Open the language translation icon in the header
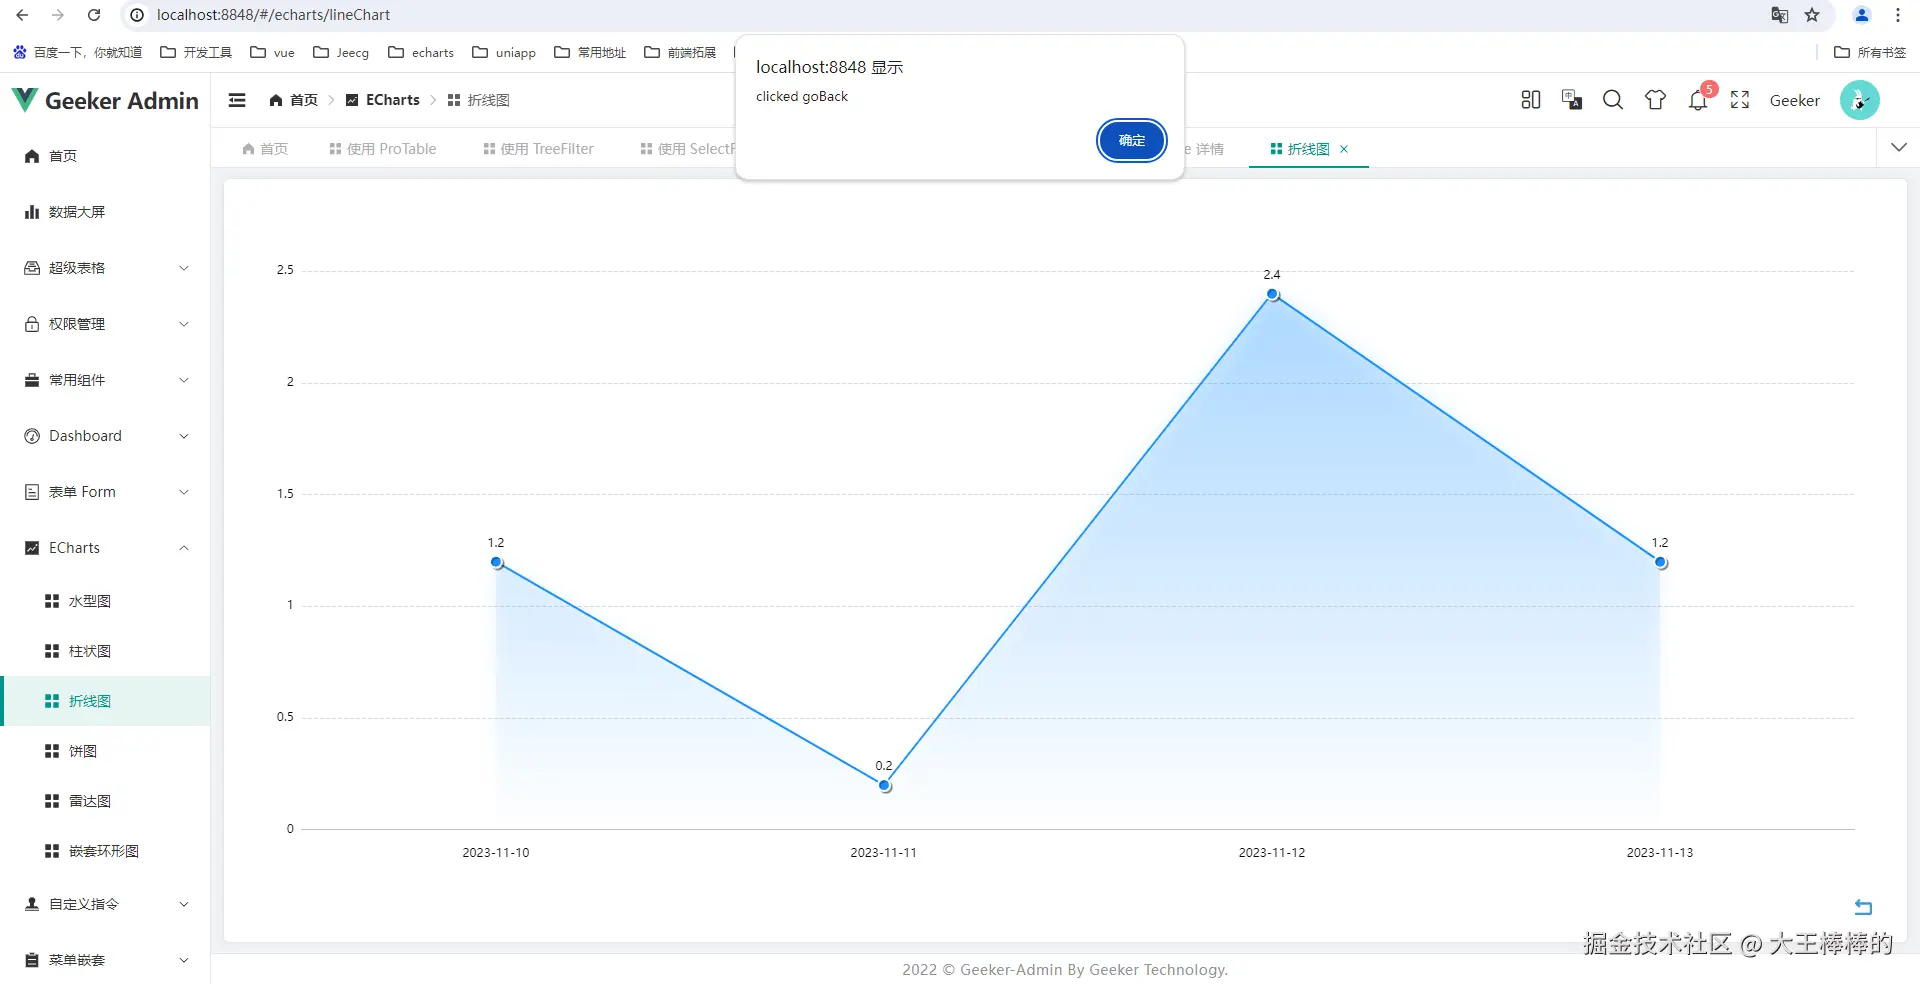1920x984 pixels. [1572, 100]
